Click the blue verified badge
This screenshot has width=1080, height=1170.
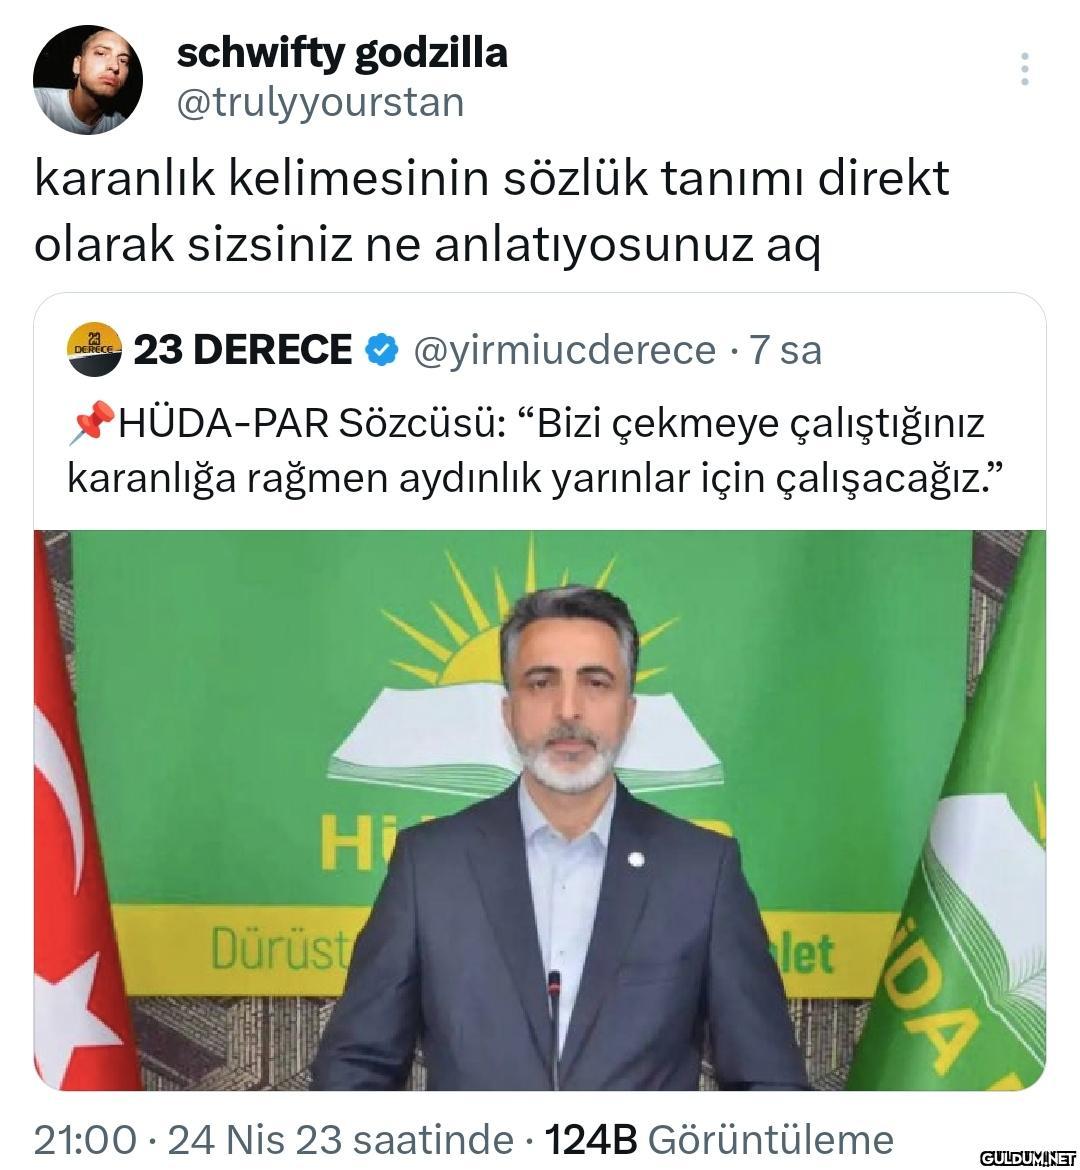pyautogui.click(x=382, y=350)
